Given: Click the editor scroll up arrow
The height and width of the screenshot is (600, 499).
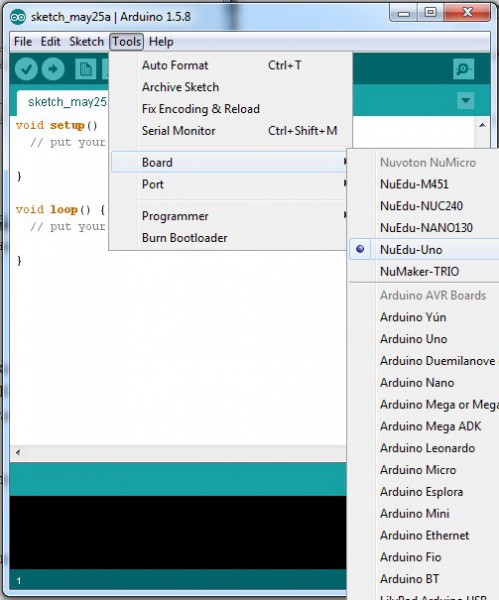Looking at the screenshot, I should pyautogui.click(x=482, y=125).
